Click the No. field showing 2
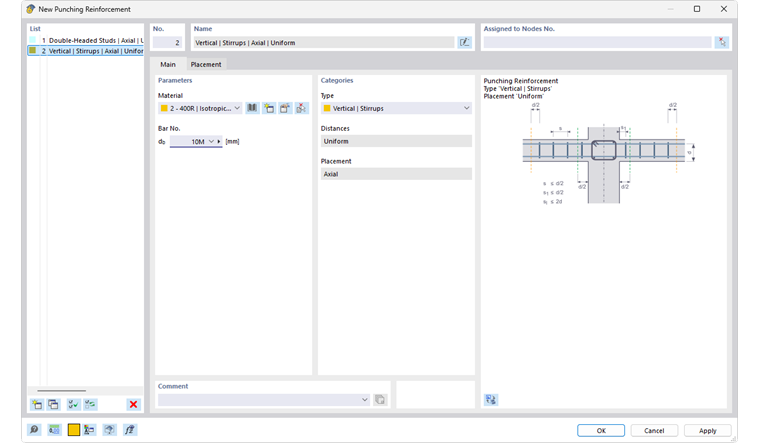This screenshot has width=760, height=443. (x=167, y=43)
